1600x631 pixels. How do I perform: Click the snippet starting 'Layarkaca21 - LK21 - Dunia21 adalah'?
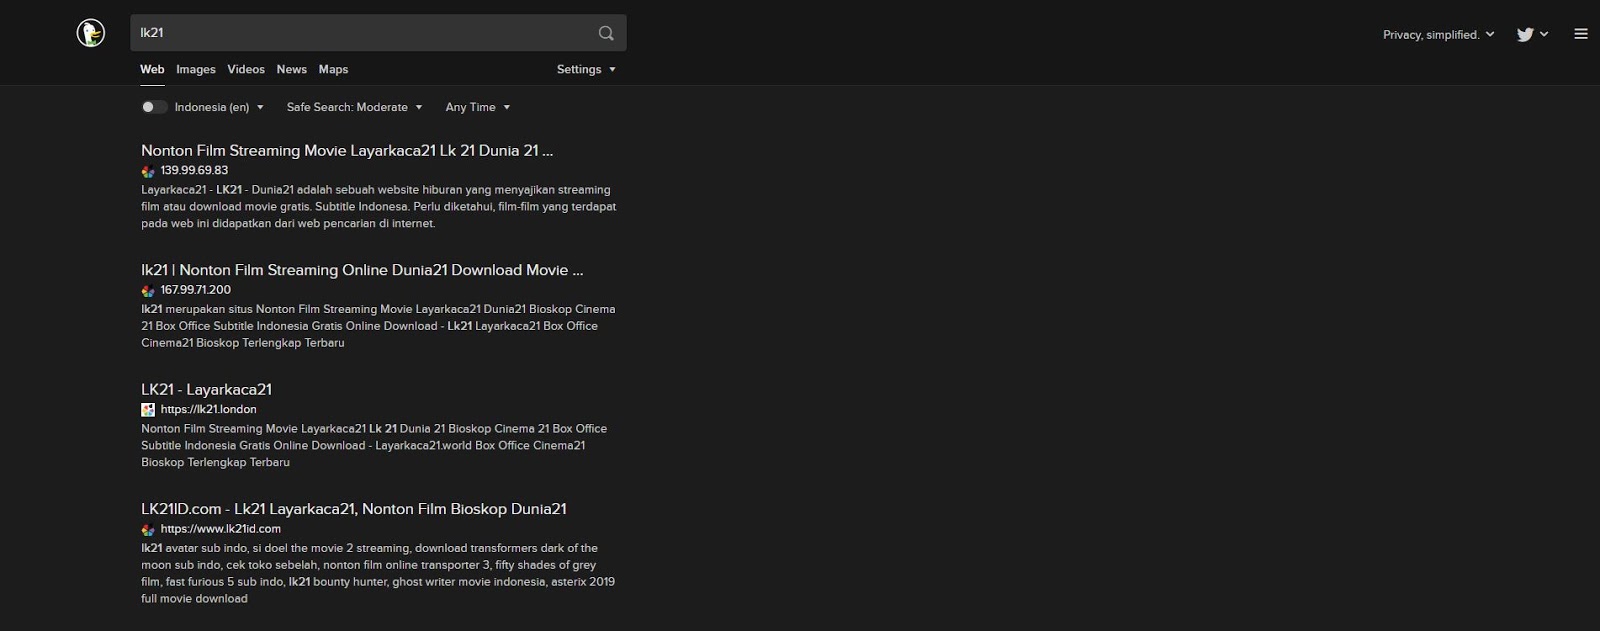378,207
